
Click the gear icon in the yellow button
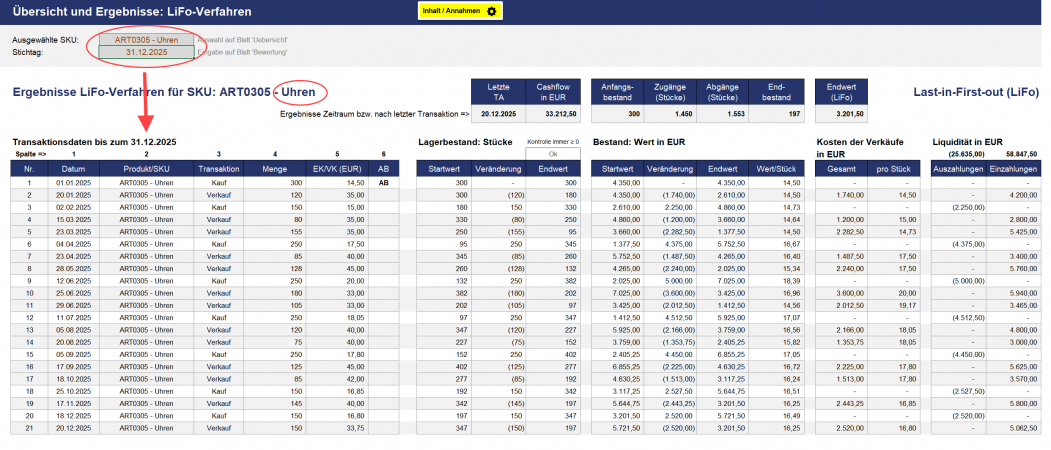pyautogui.click(x=491, y=11)
